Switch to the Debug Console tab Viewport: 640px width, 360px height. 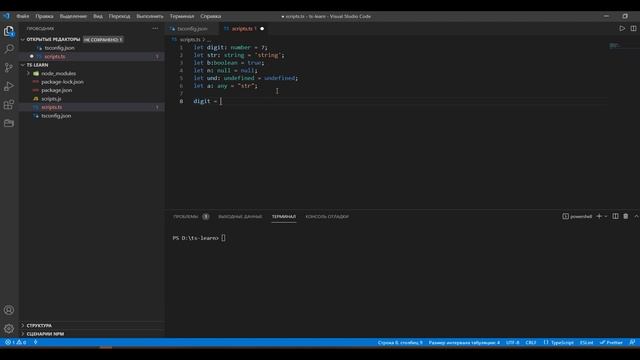327,216
